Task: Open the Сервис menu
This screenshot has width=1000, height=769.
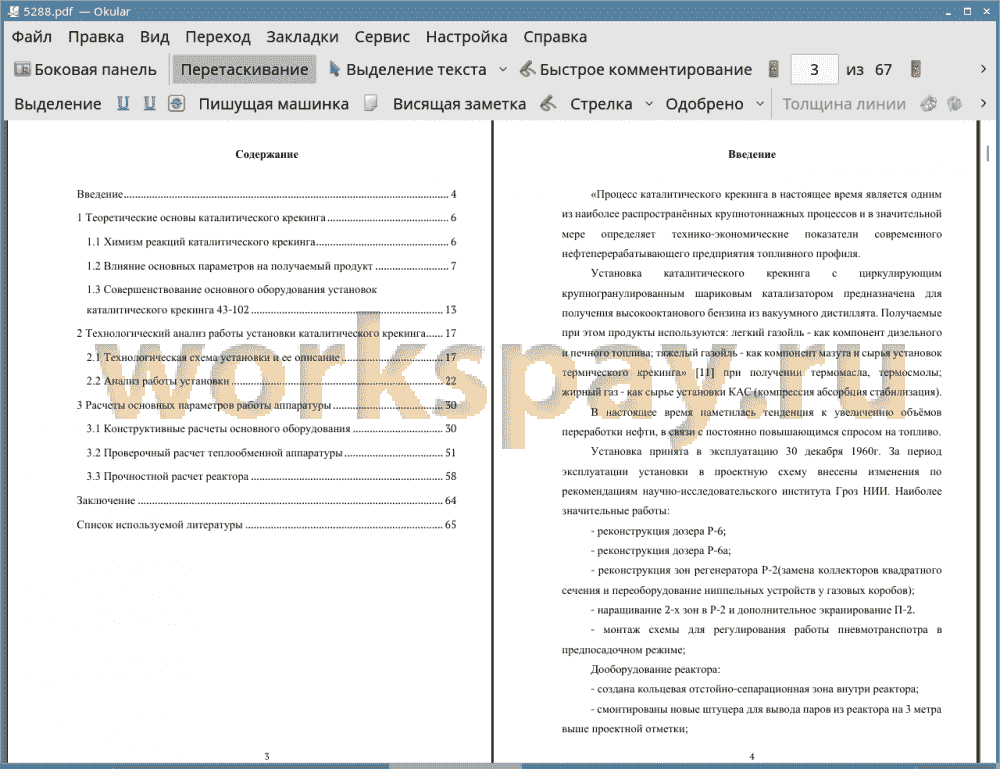Action: 382,37
